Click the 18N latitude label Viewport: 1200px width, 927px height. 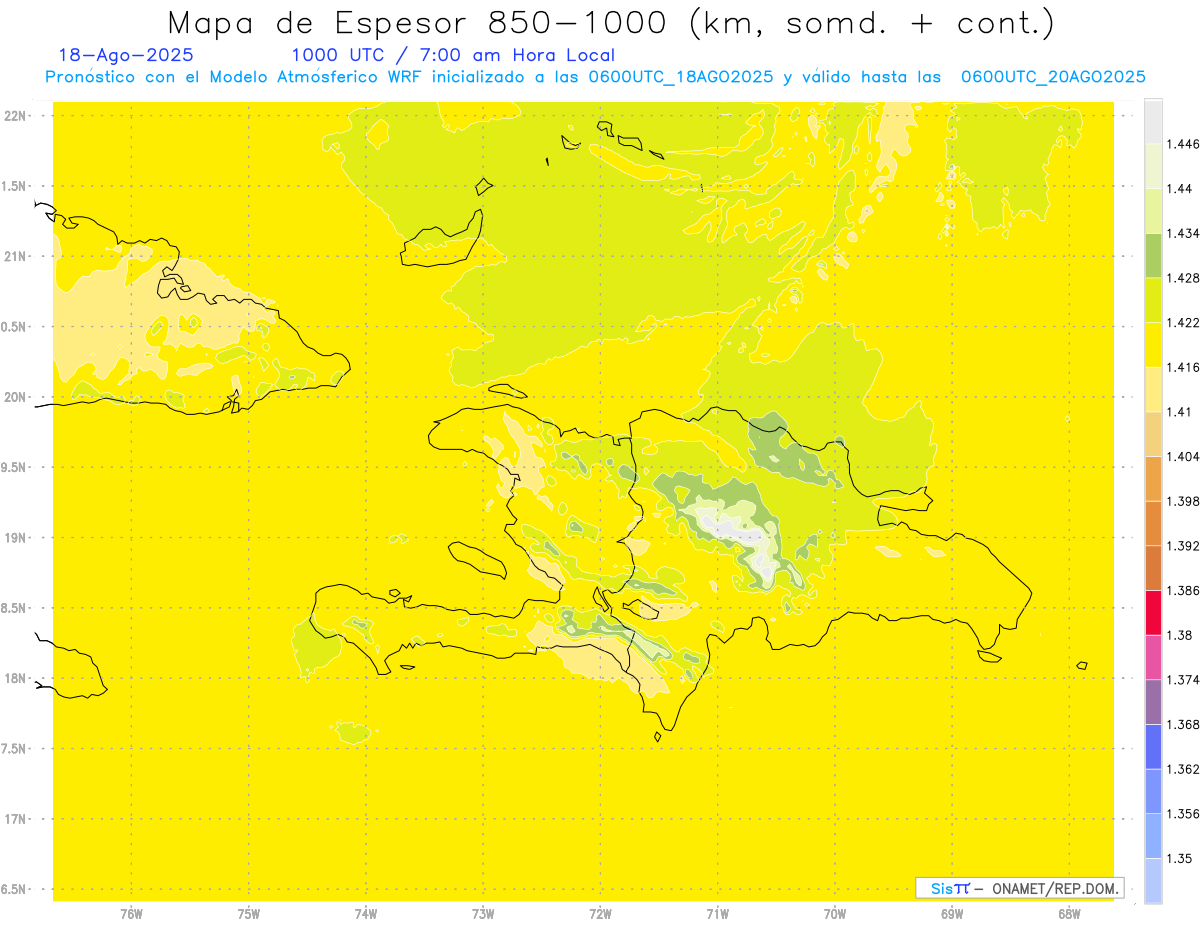14,678
